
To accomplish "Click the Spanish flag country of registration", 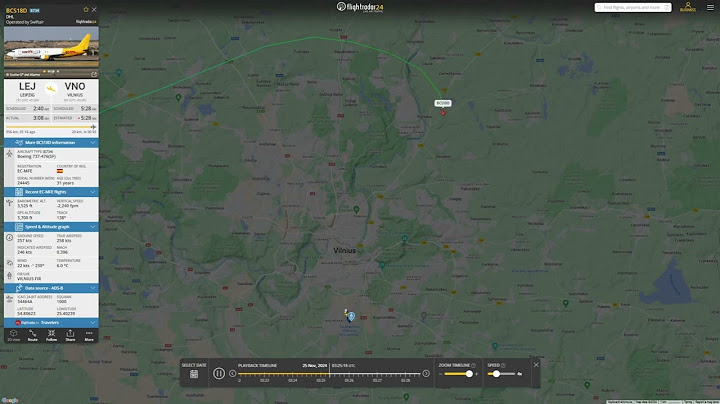I will [x=60, y=171].
